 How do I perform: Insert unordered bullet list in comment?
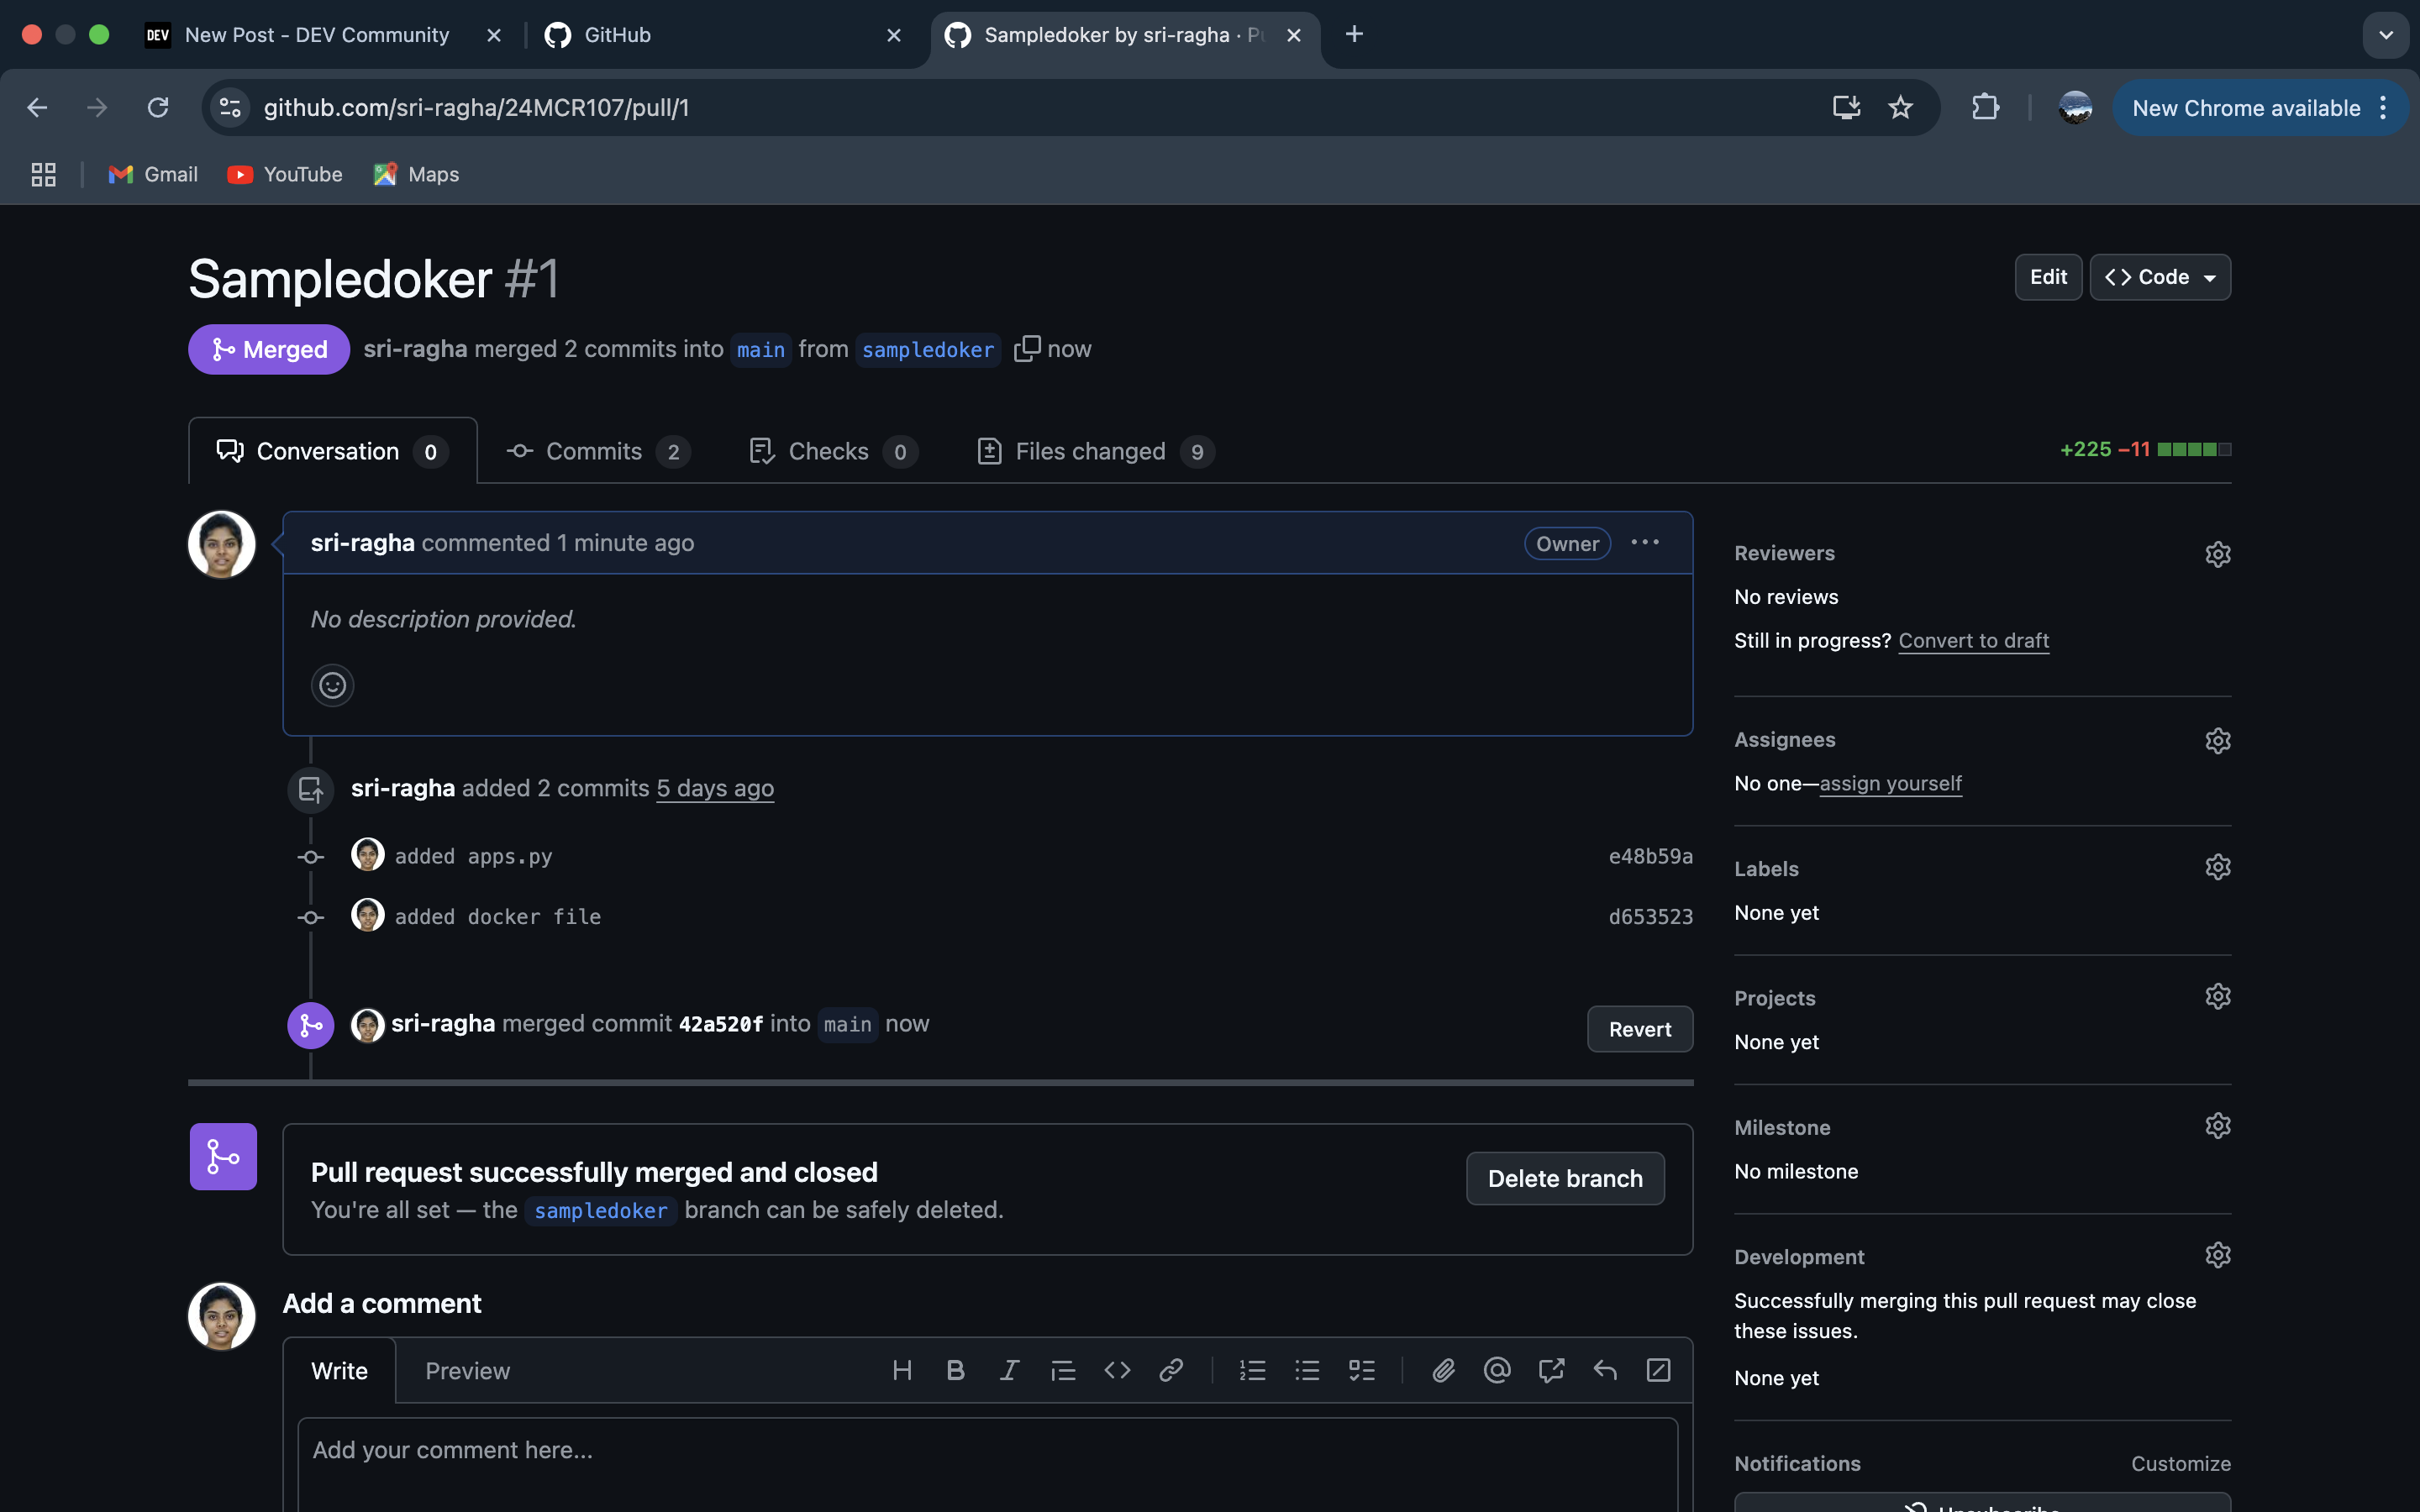tap(1307, 1370)
